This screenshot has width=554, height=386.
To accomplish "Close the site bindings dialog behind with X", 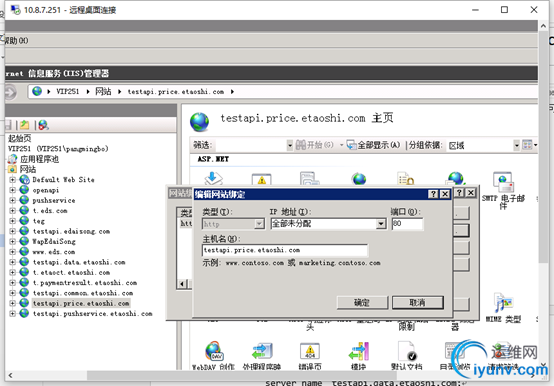I will coord(471,192).
